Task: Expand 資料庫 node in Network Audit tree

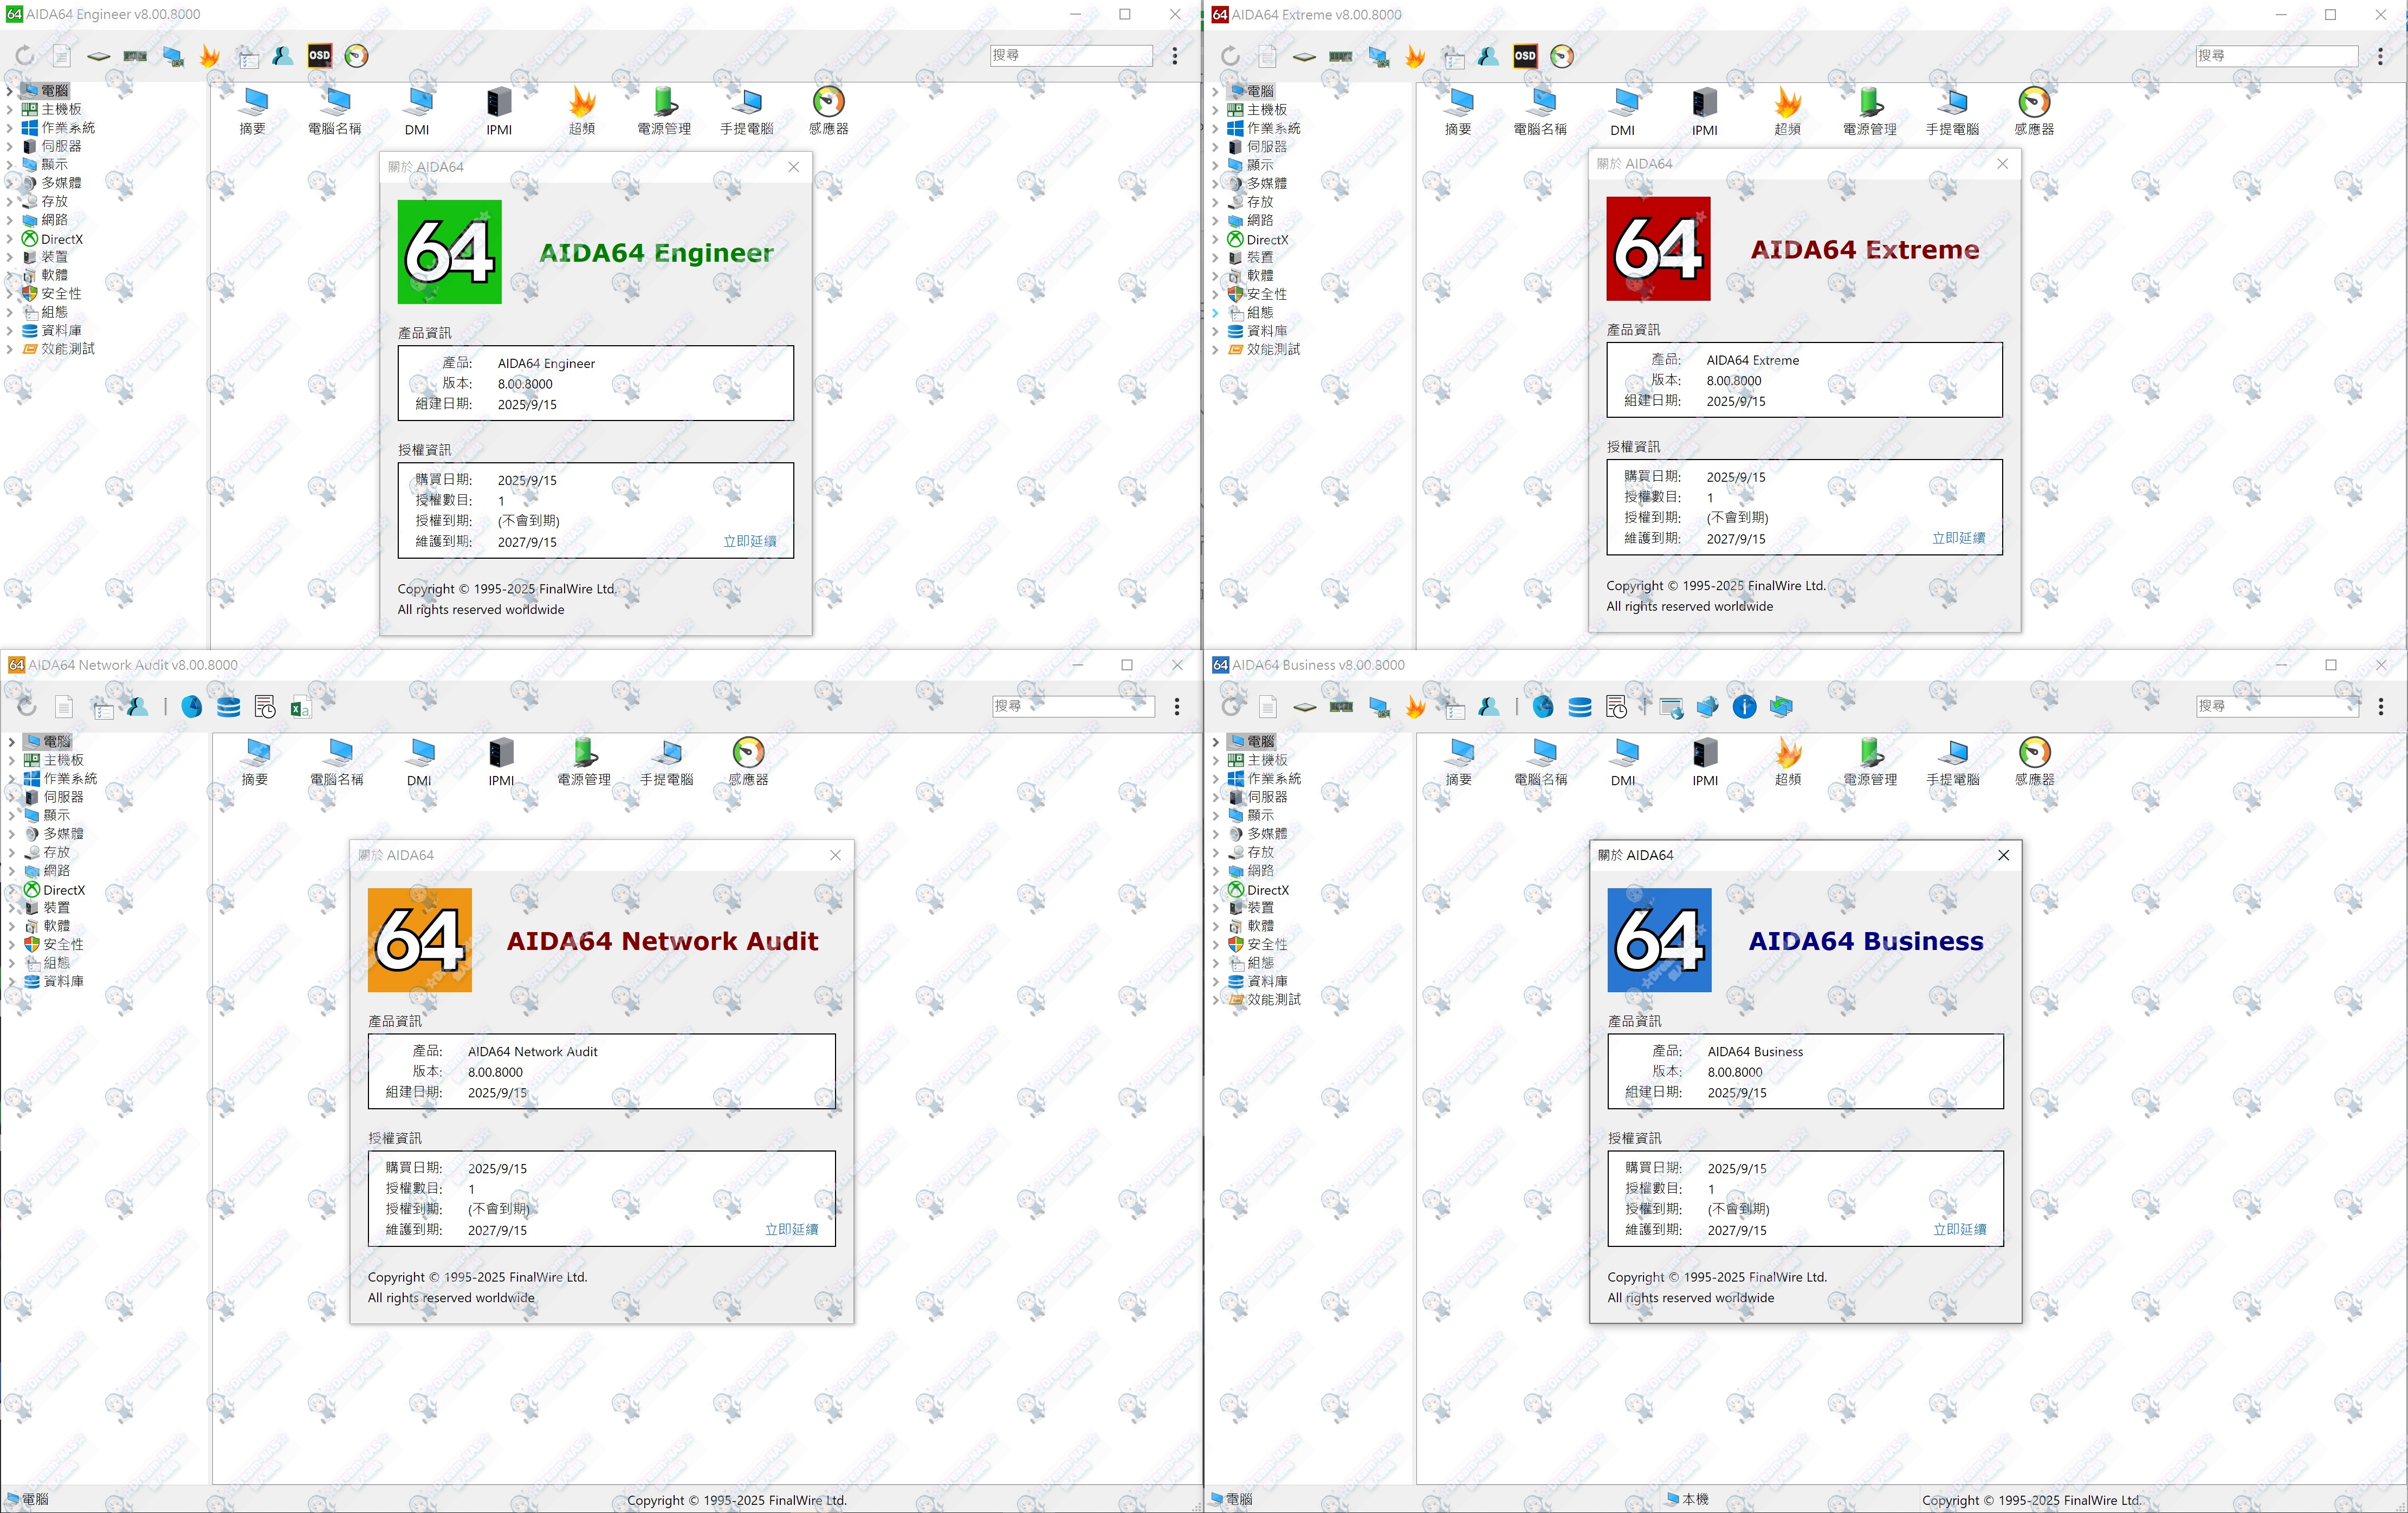Action: click(x=12, y=982)
